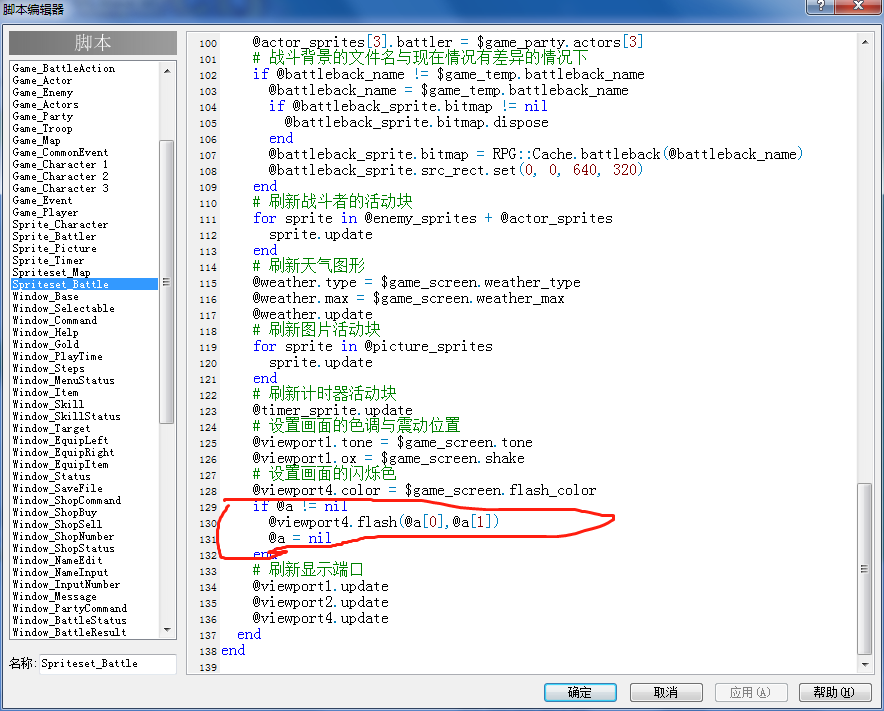Image resolution: width=884 pixels, height=711 pixels.
Task: Select the Game_Actor script
Action: click(x=42, y=81)
